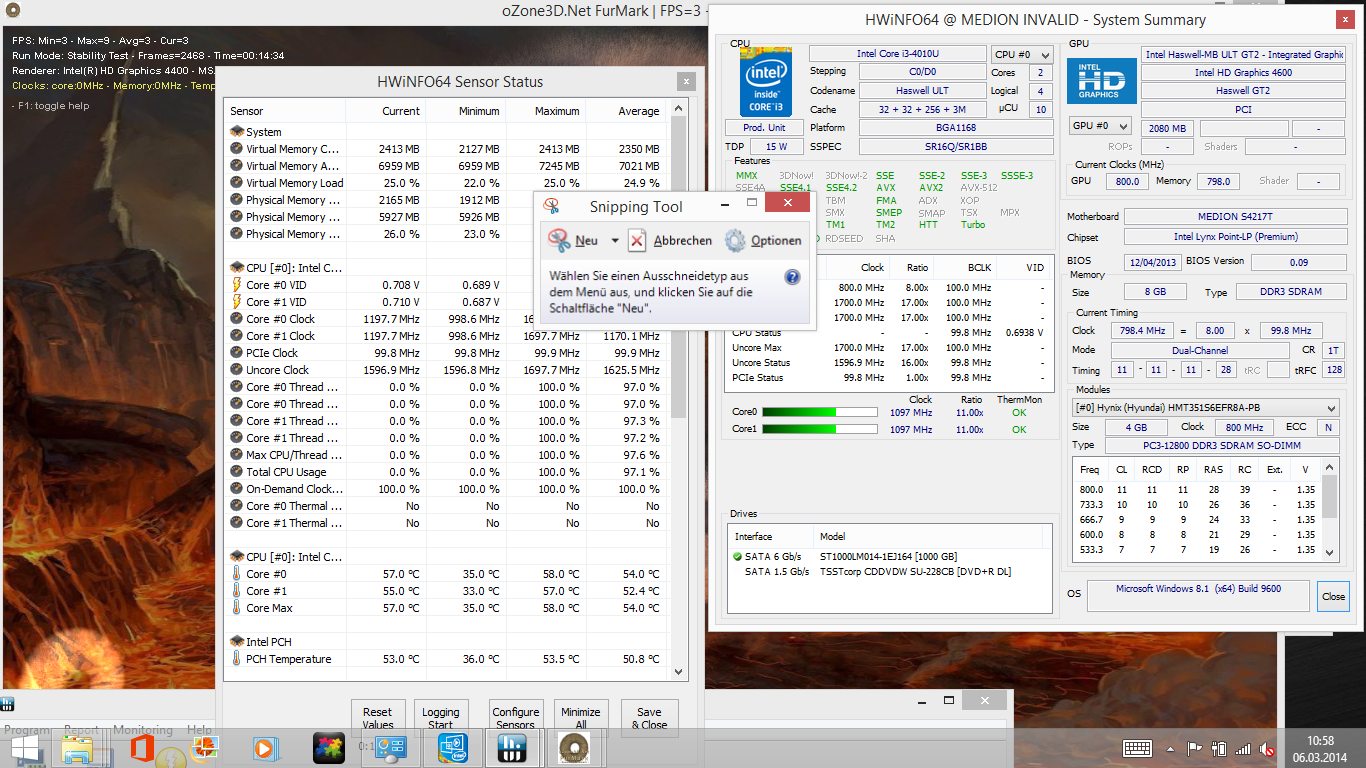Screen dimensions: 1366x768
Task: Select the Core #0 Clock sensor row
Action: click(445, 319)
